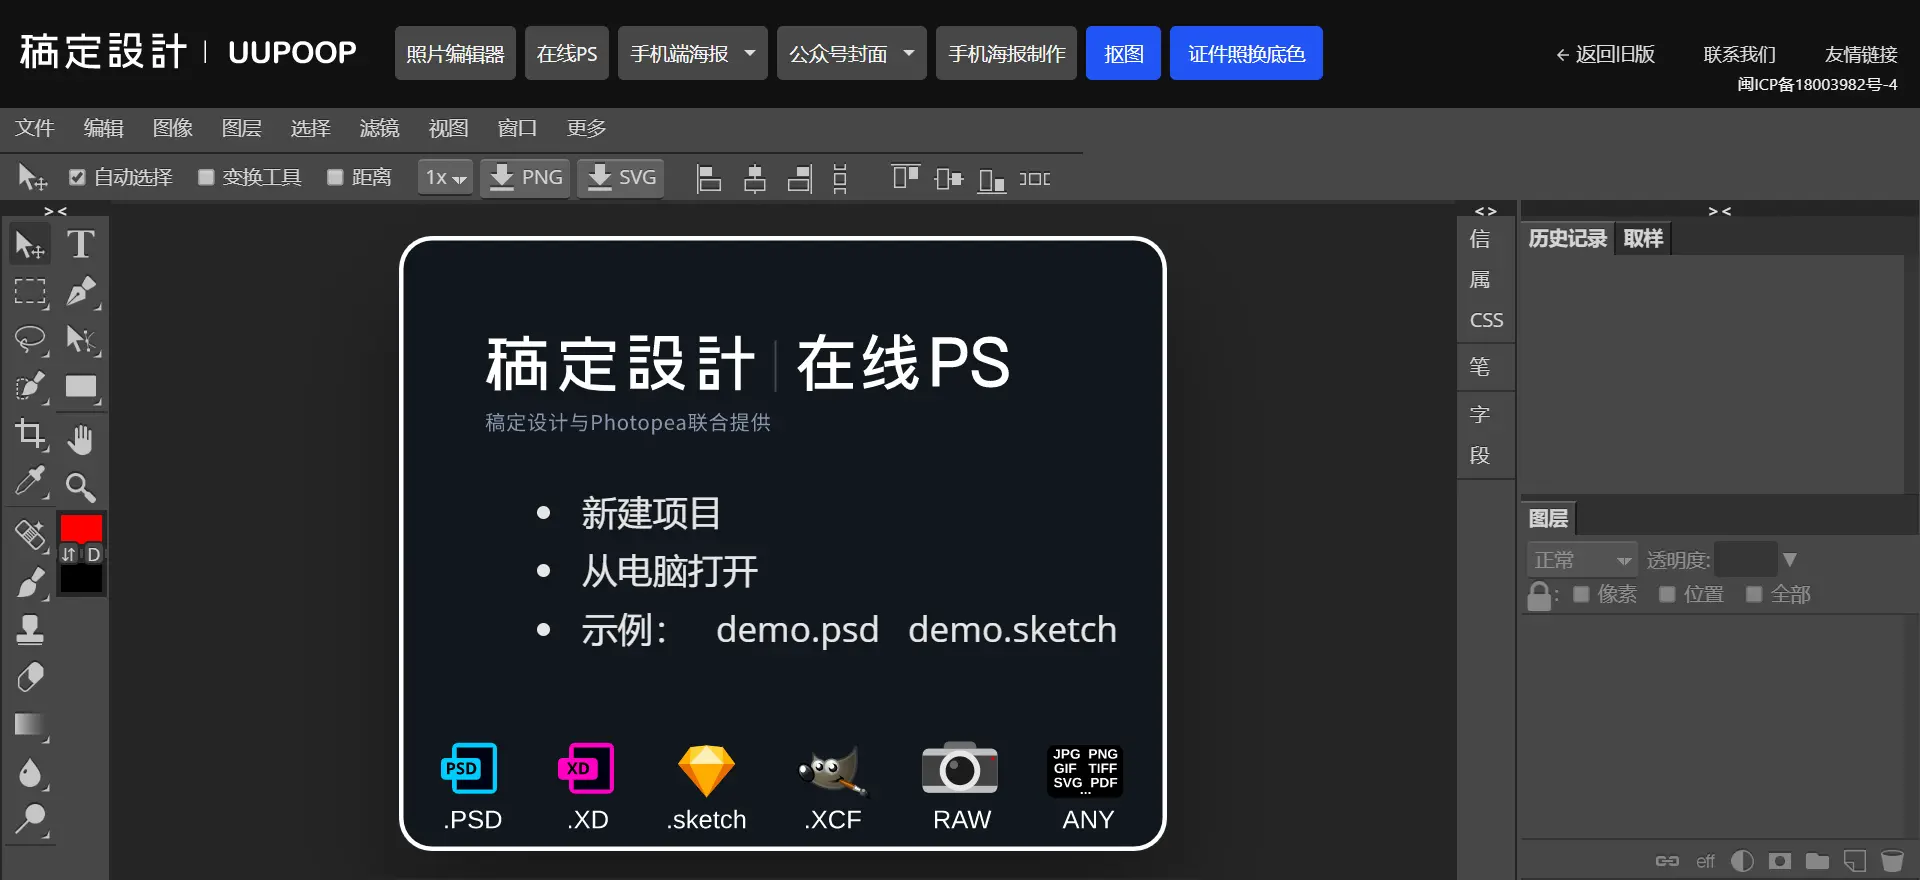Switch to the 取样 tab
Viewport: 1920px width, 880px height.
tap(1643, 238)
